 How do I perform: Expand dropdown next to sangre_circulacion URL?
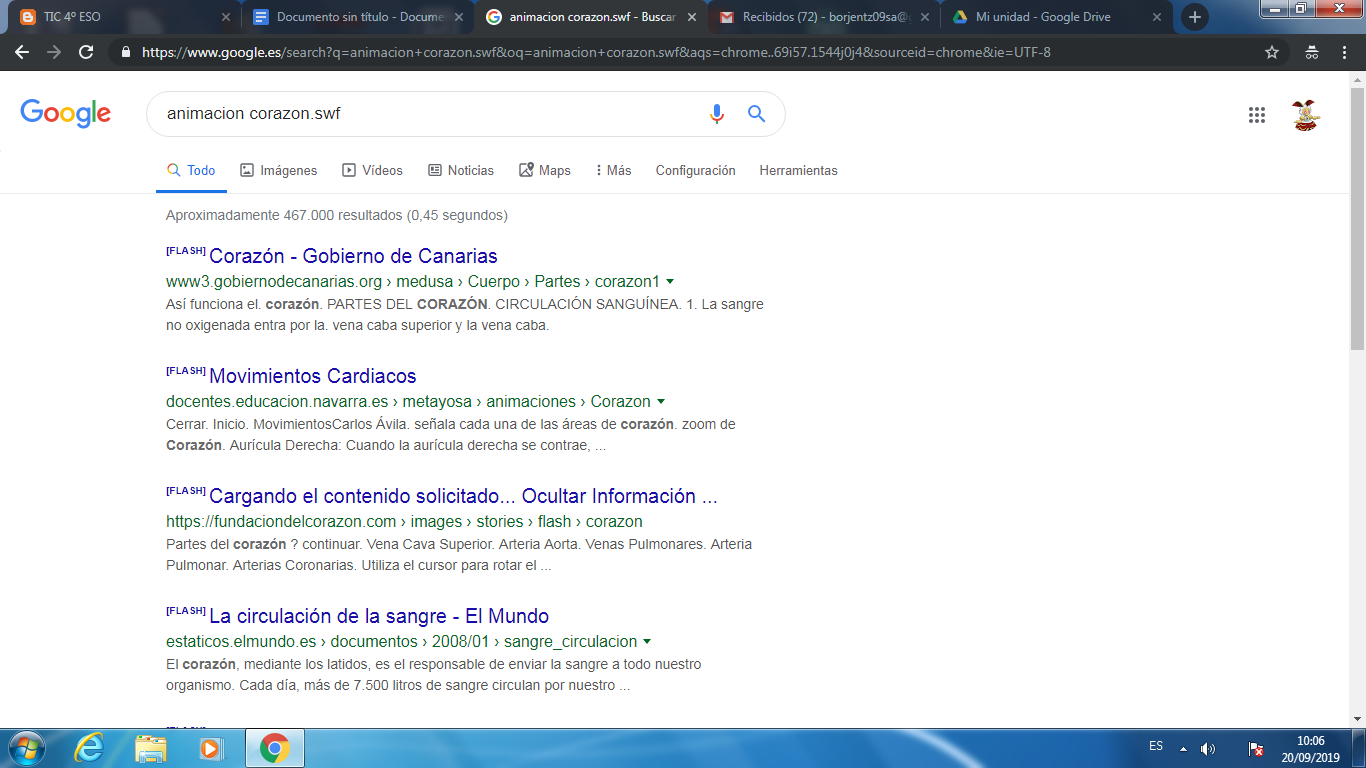[647, 642]
